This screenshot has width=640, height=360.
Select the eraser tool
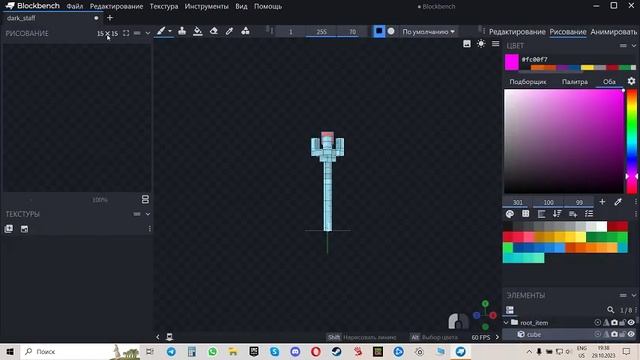213,31
